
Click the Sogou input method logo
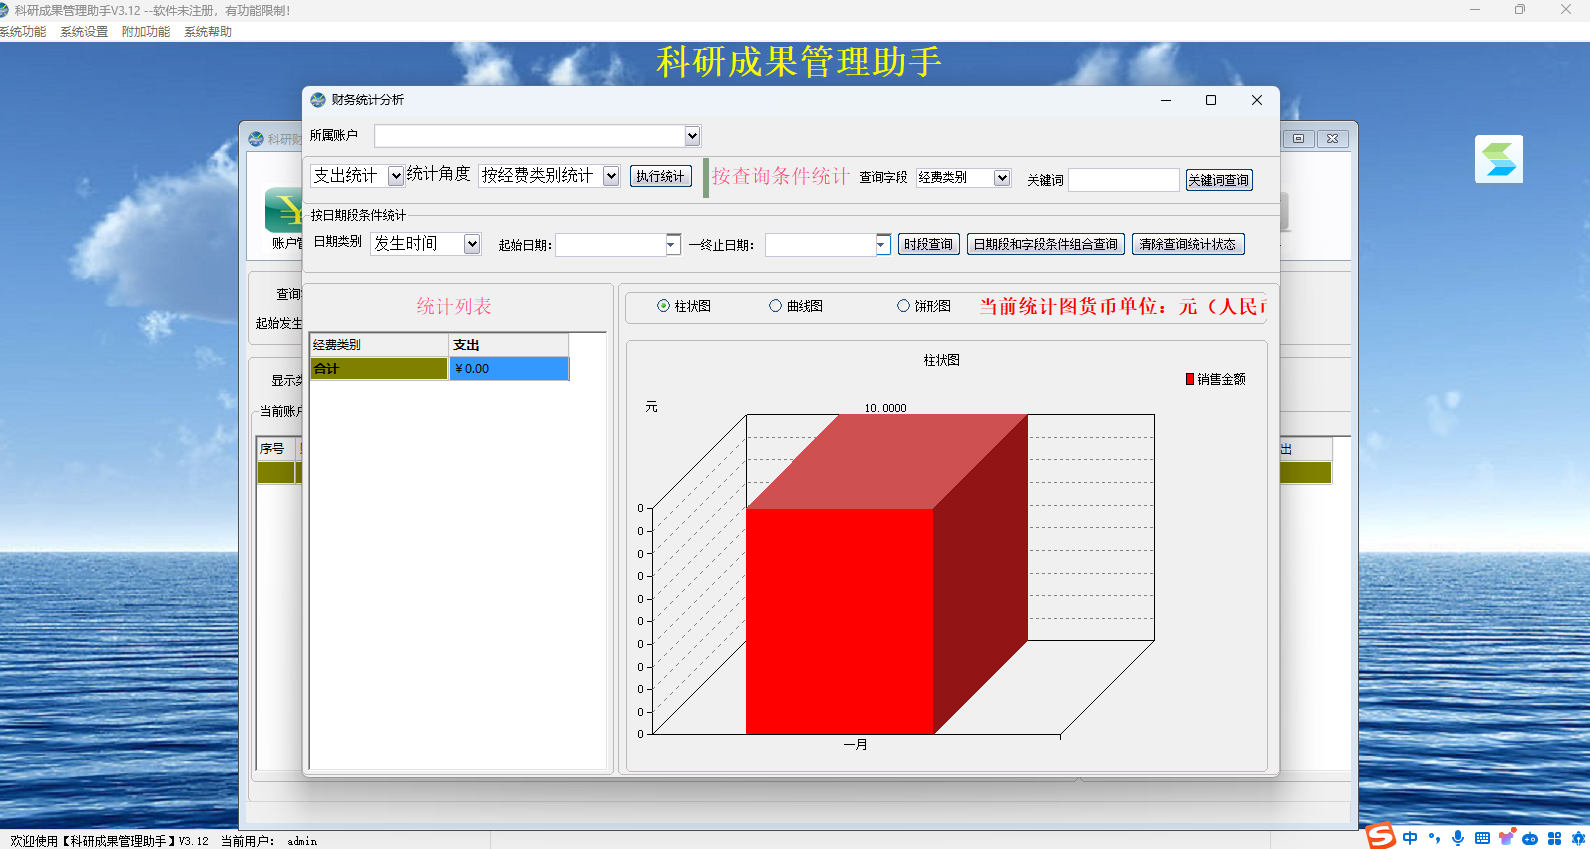tap(1381, 836)
